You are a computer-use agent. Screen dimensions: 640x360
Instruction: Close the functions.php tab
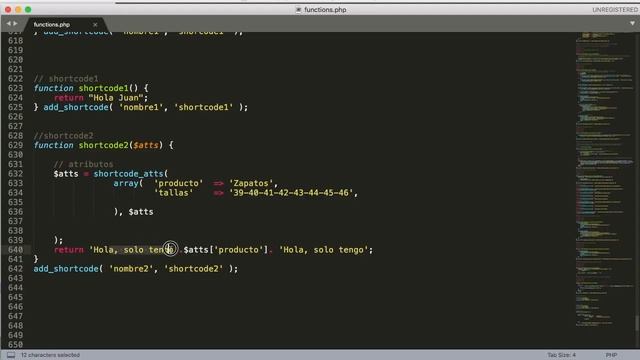[x=95, y=24]
